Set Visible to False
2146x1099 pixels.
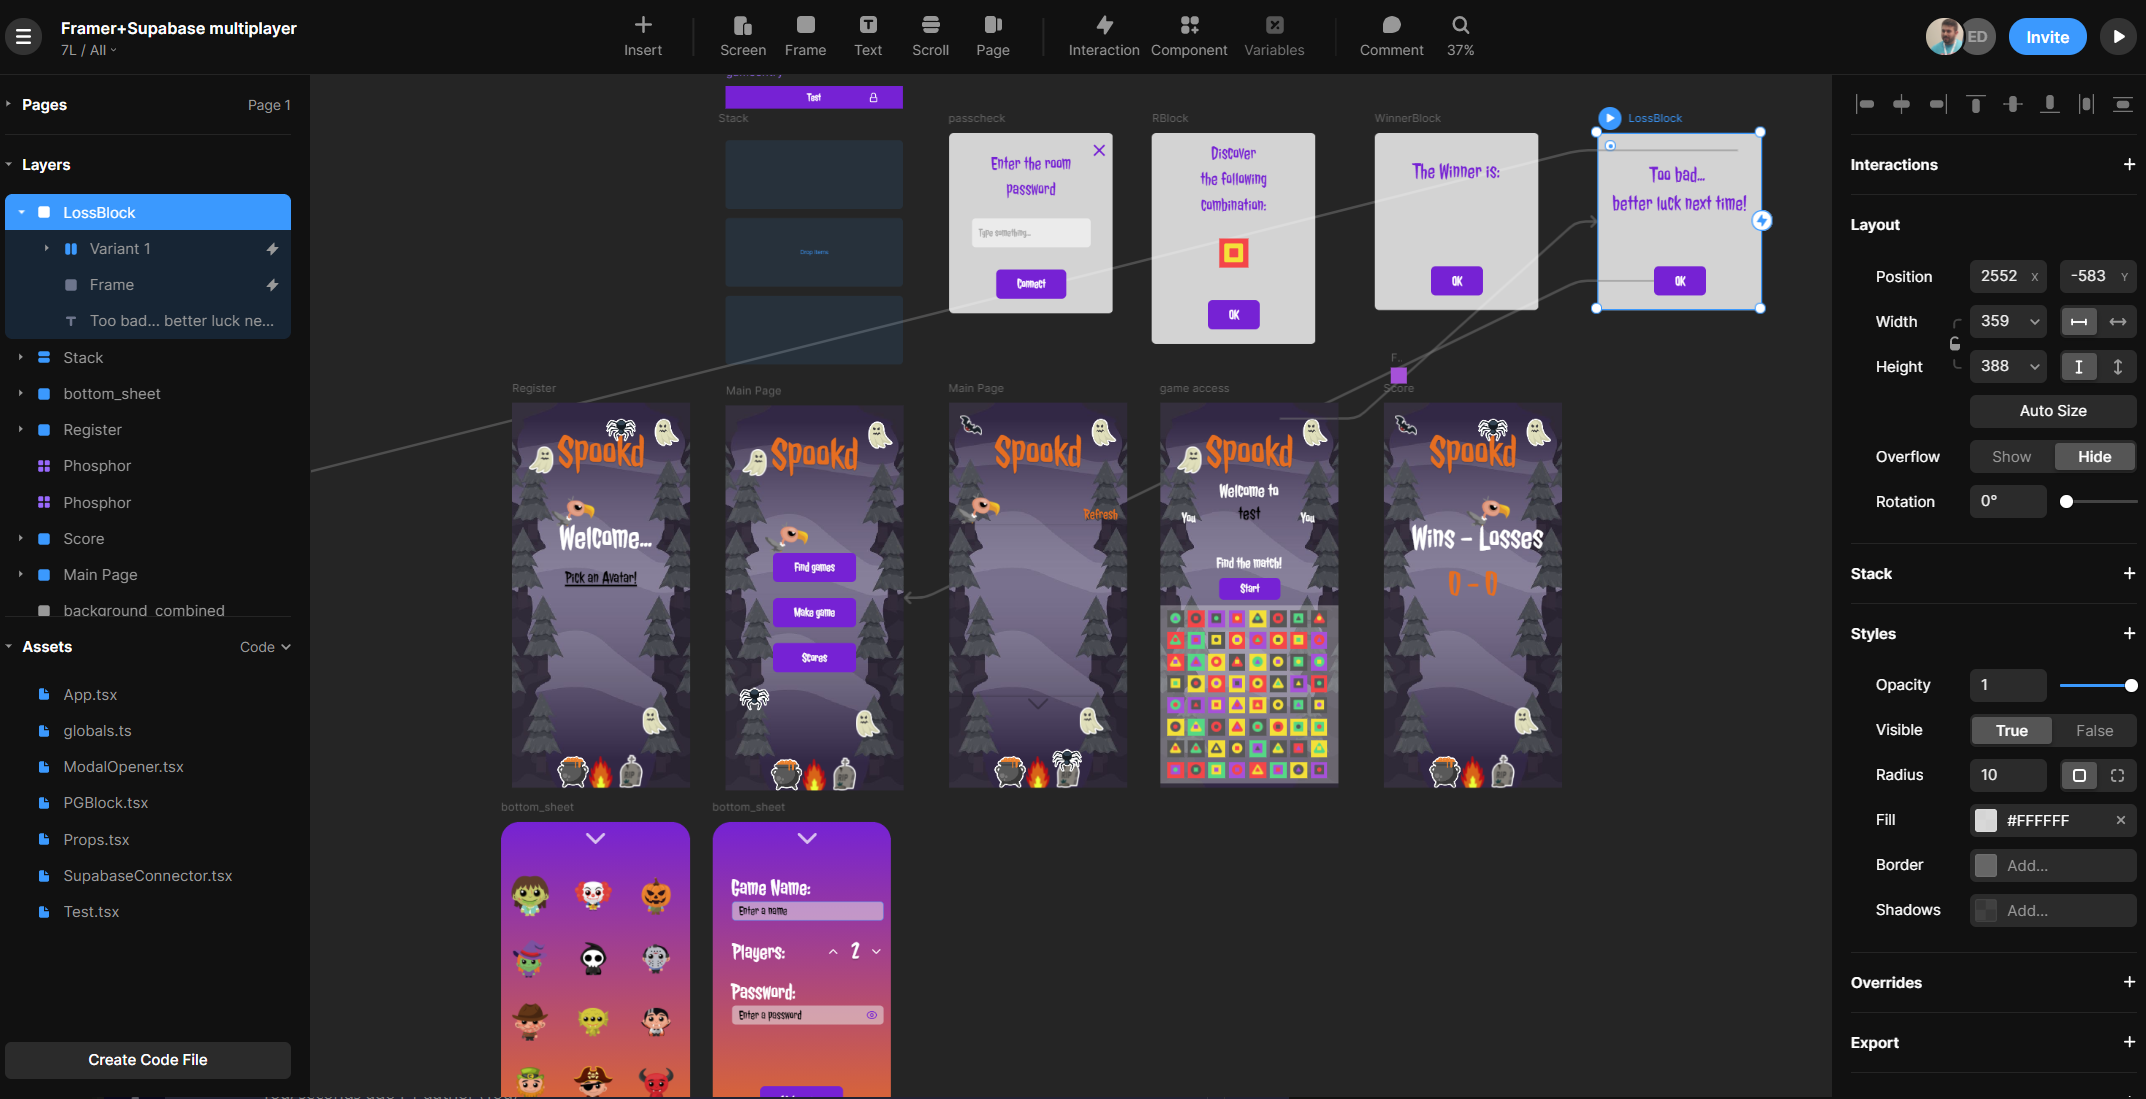tap(2094, 731)
